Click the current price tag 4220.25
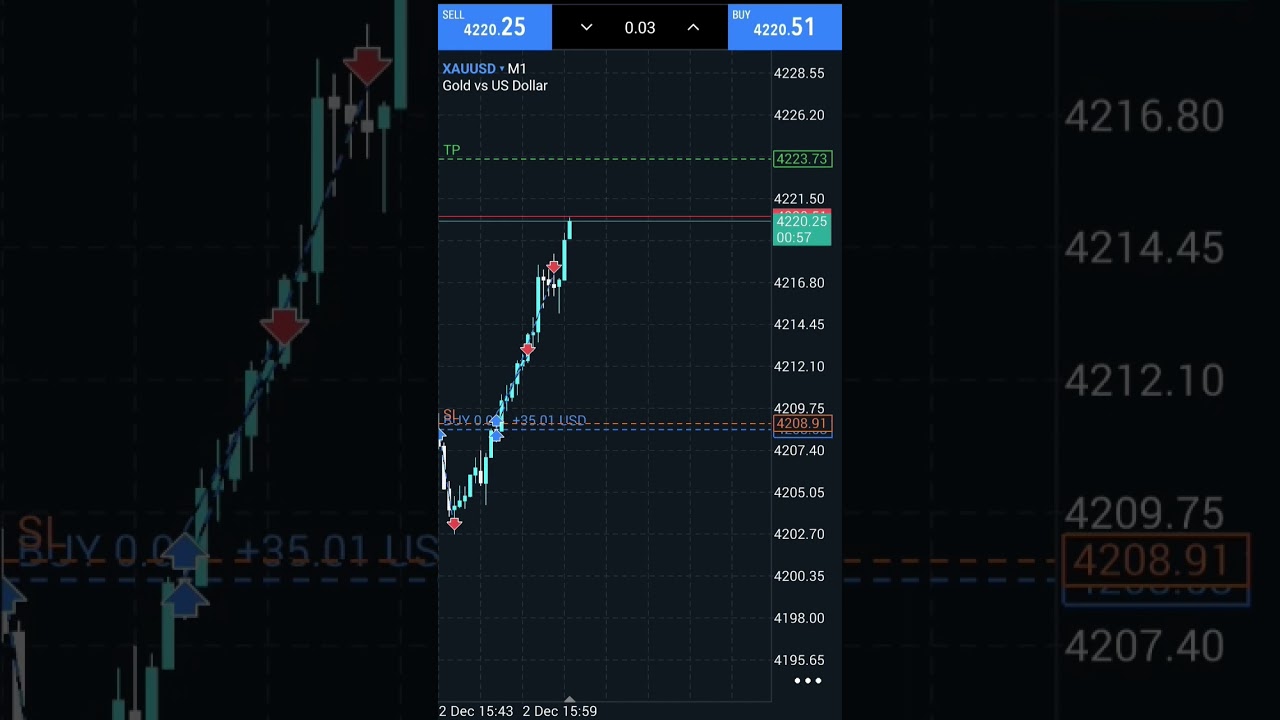Screen dimensions: 1280x720 tap(802, 222)
